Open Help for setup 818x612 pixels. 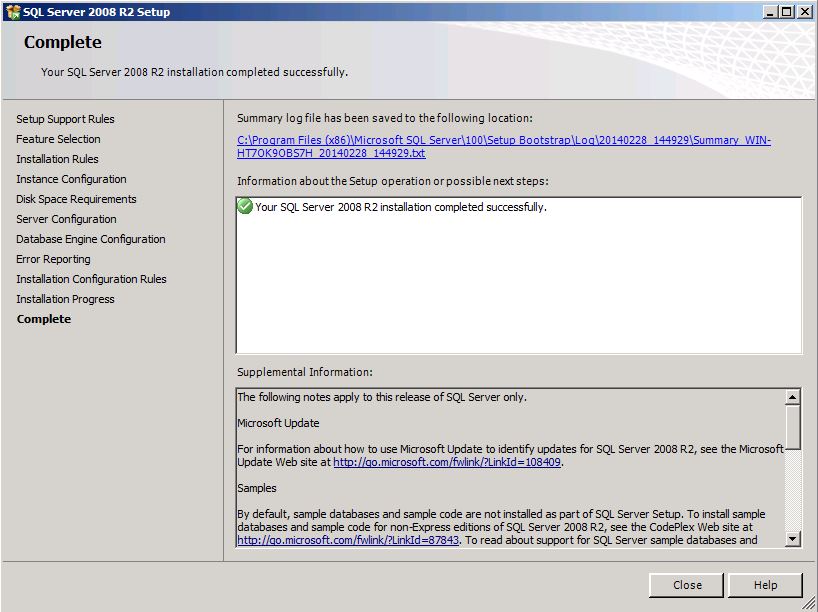tap(765, 585)
